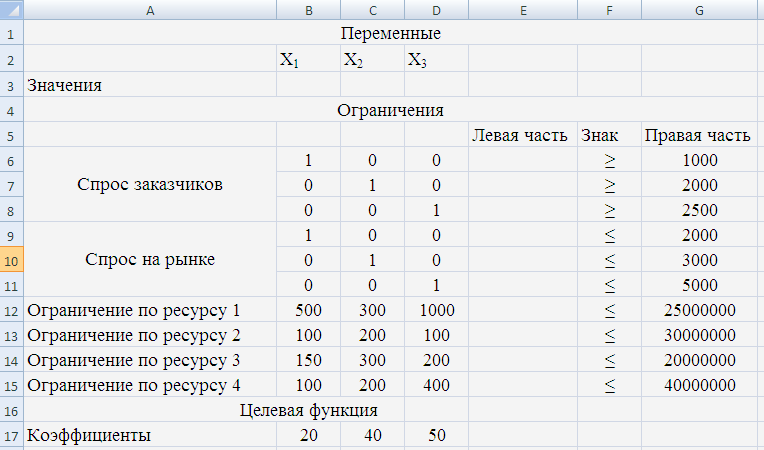Select the 'Коэффициенты' label cell
Screen dimensions: 764x450
pyautogui.click(x=150, y=435)
